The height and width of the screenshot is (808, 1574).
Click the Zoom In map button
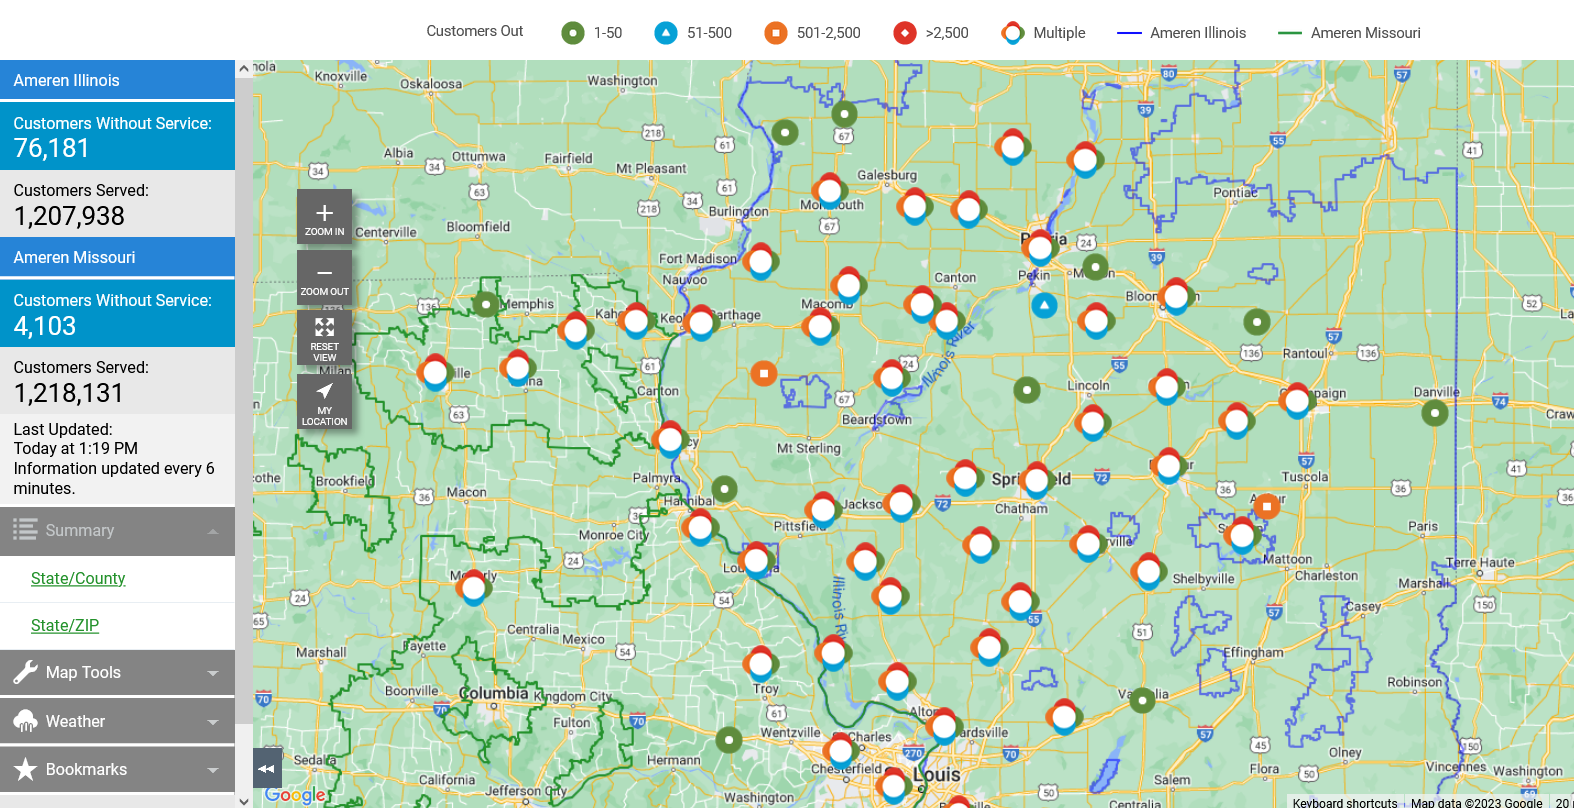324,216
